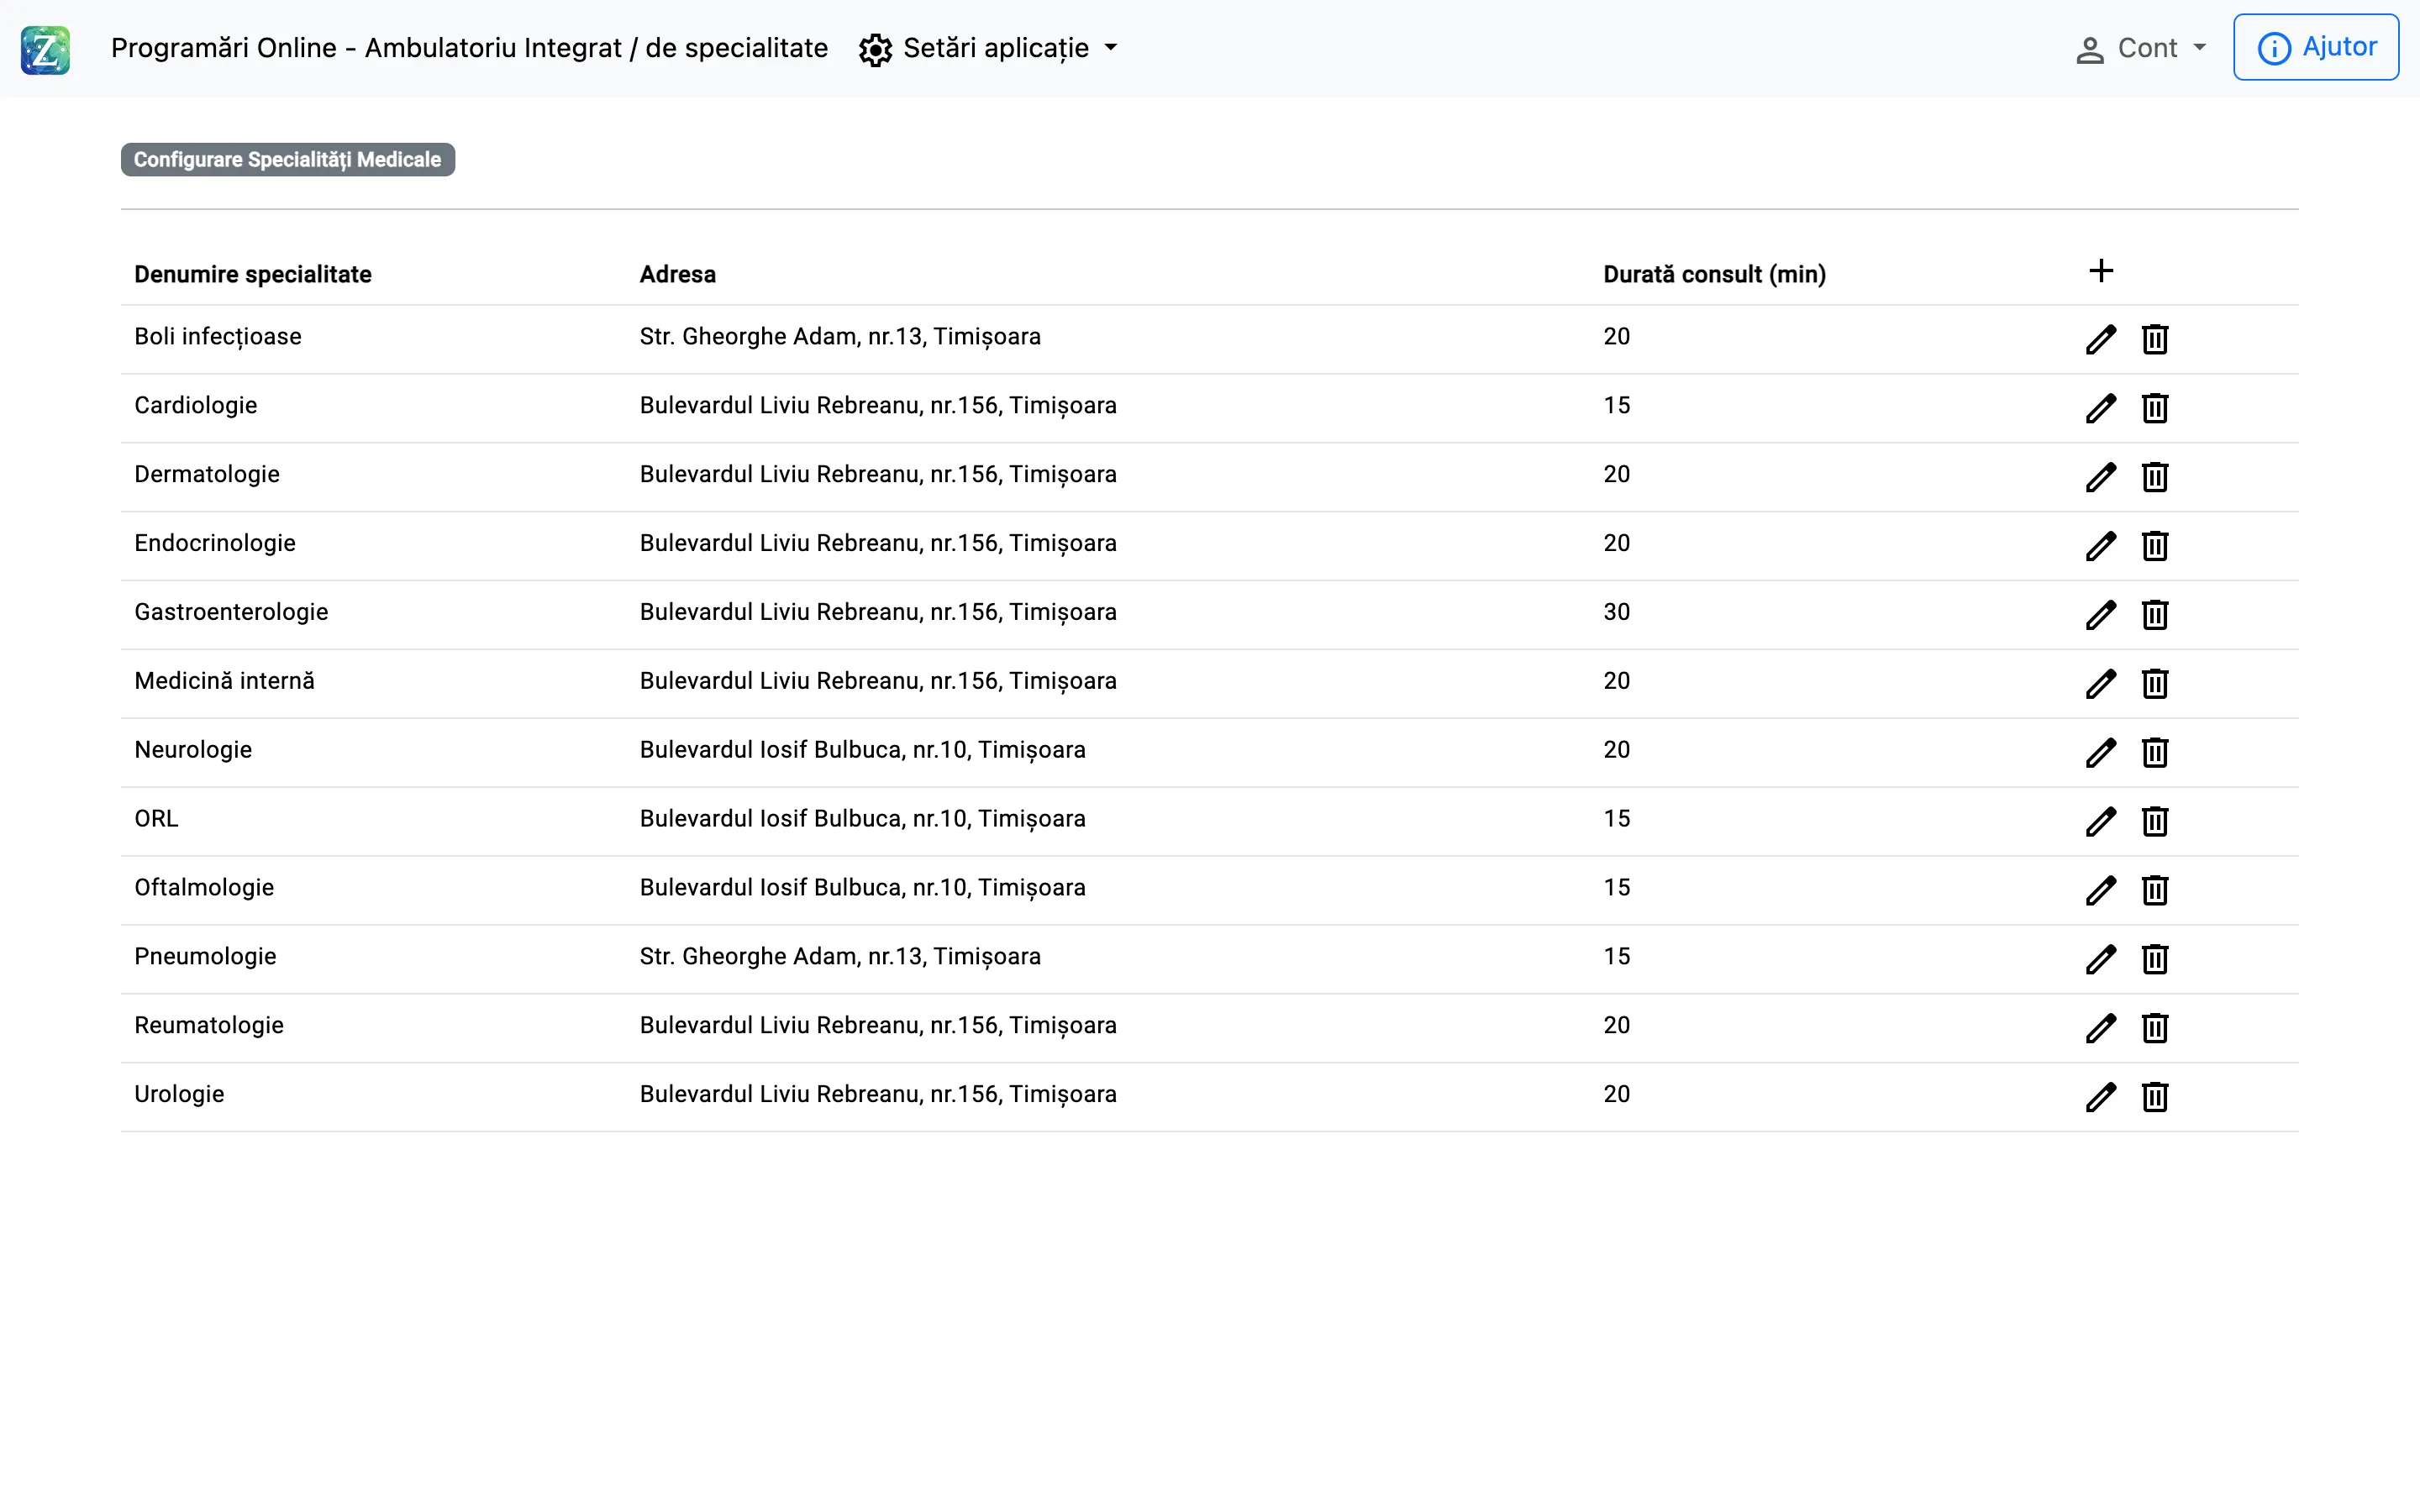Click the Durată consult (min) header
Image resolution: width=2420 pixels, height=1512 pixels.
[1715, 274]
